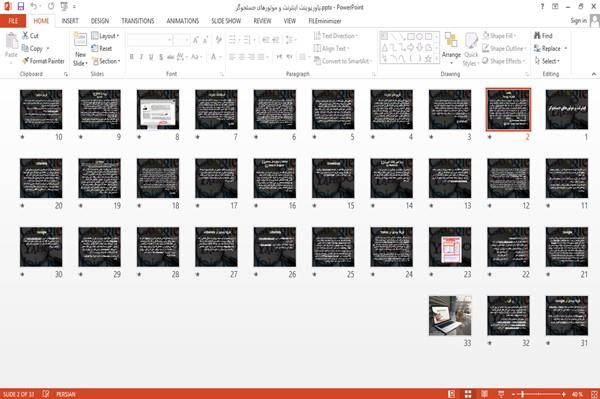Open the Normal view icon in status bar

(452, 394)
